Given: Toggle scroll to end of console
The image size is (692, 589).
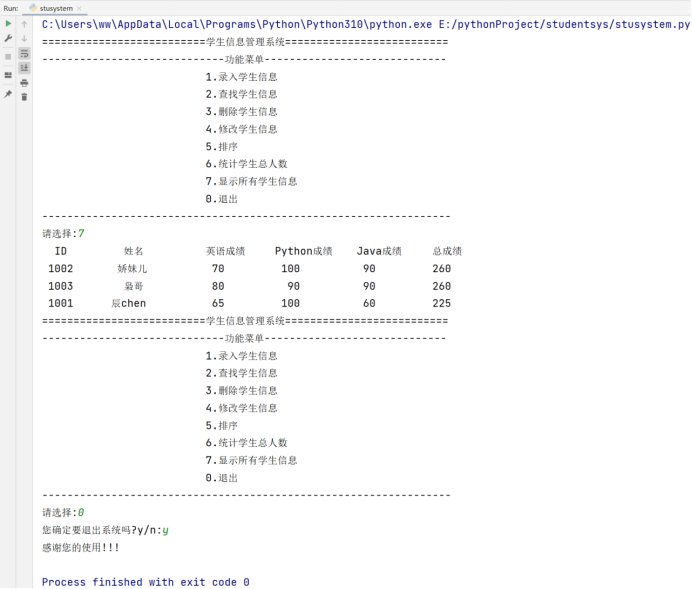Looking at the screenshot, I should [24, 68].
